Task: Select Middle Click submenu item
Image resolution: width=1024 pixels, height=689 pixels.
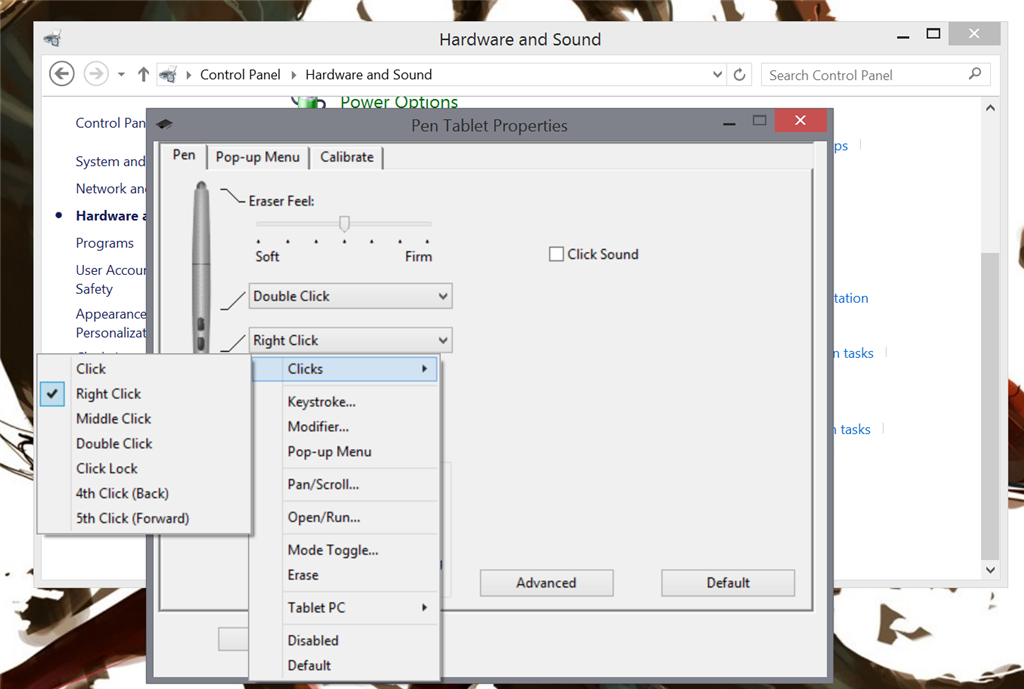Action: [x=144, y=419]
